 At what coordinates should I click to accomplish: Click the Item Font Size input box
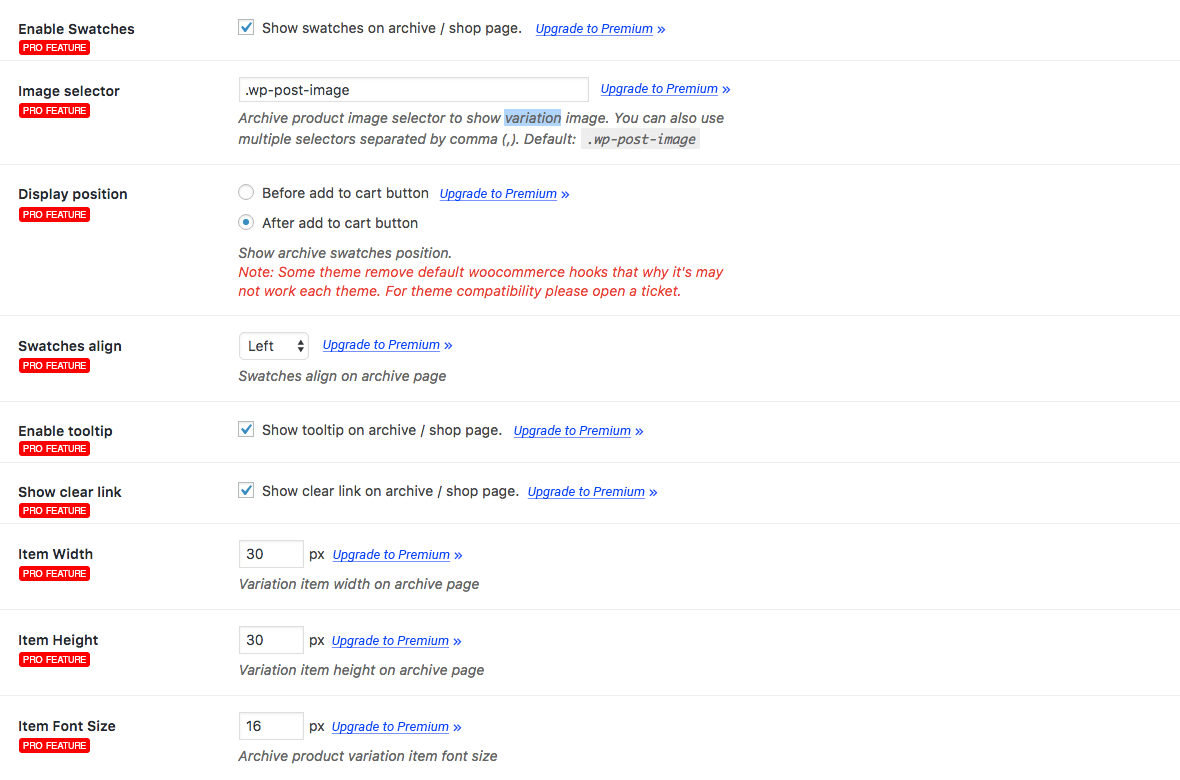point(271,726)
